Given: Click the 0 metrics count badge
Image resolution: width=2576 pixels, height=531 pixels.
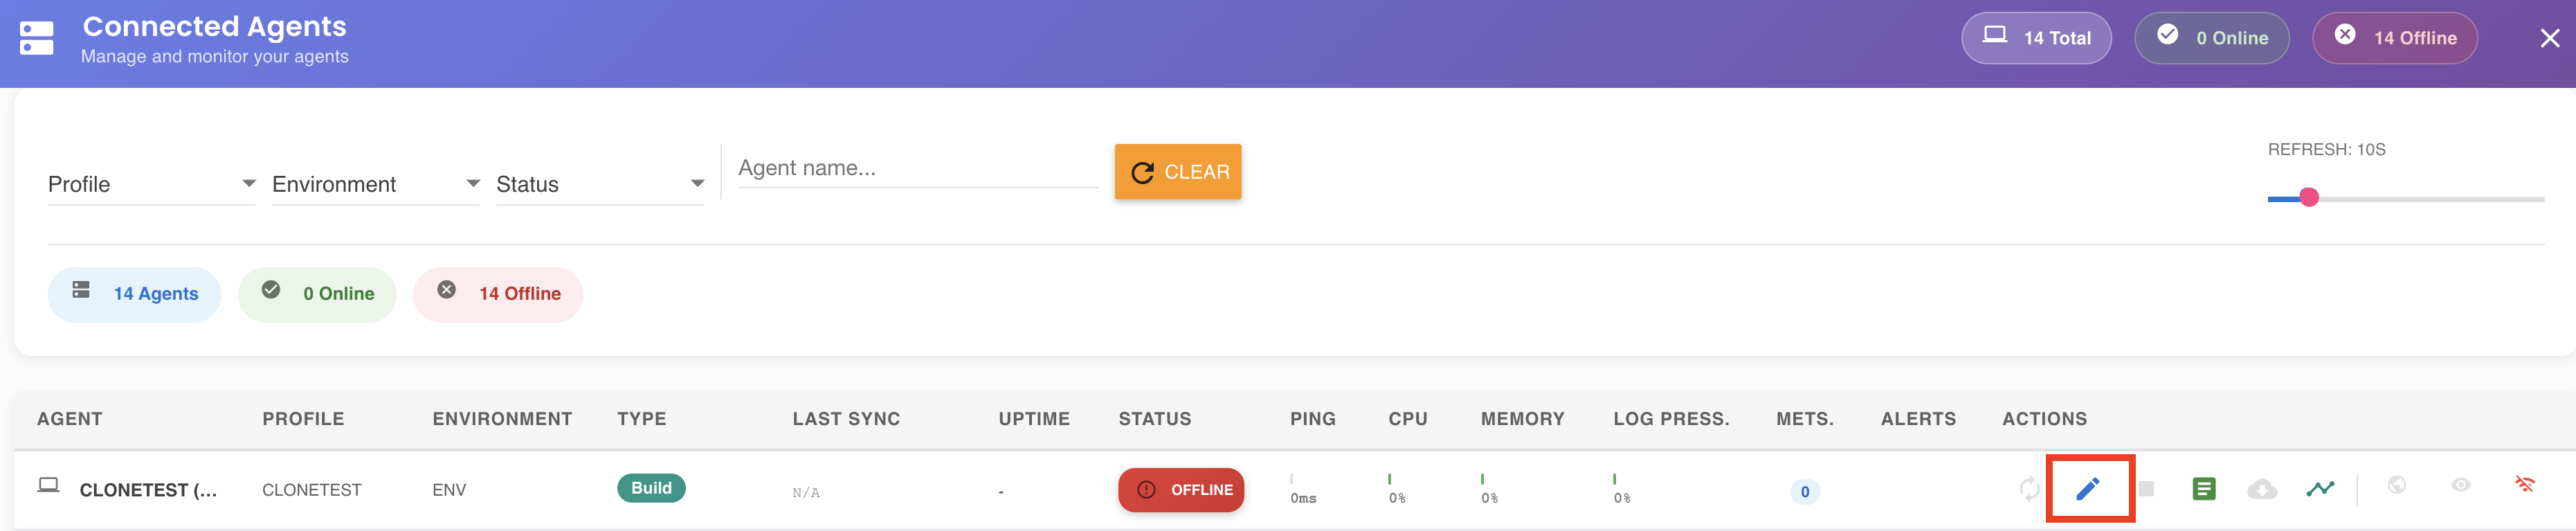Looking at the screenshot, I should (1804, 492).
